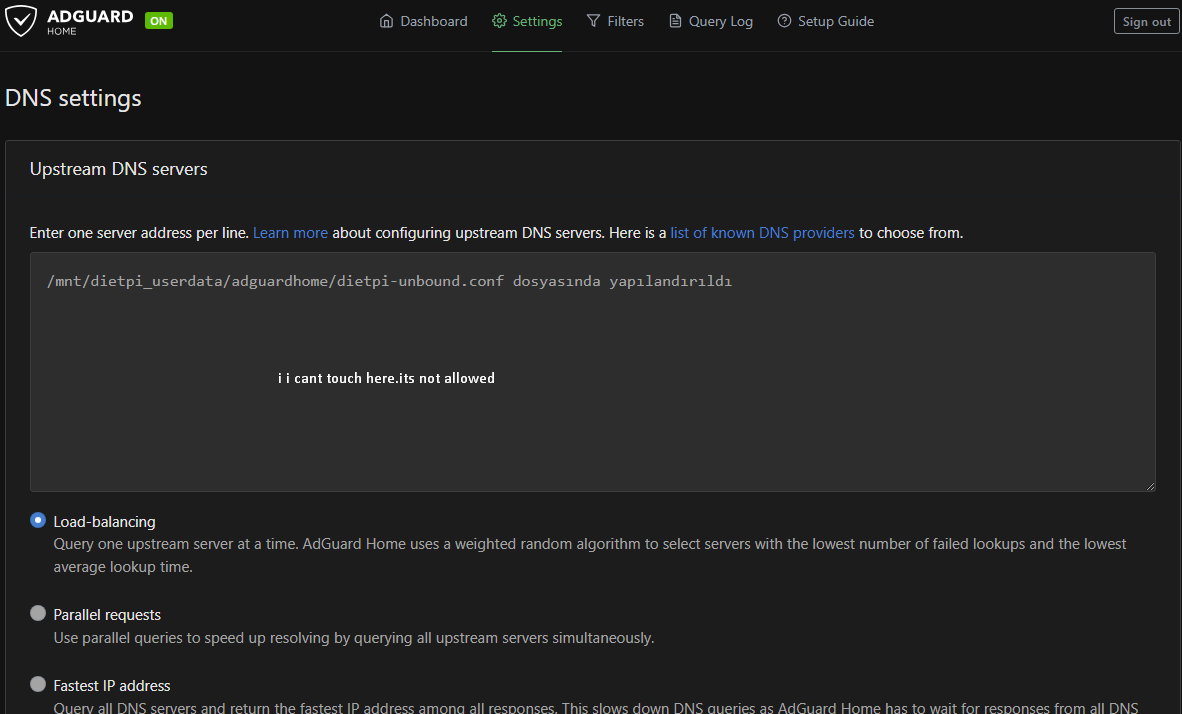Click the dietpi-unbound.conf placeholder text
The image size is (1182, 714).
tap(389, 281)
